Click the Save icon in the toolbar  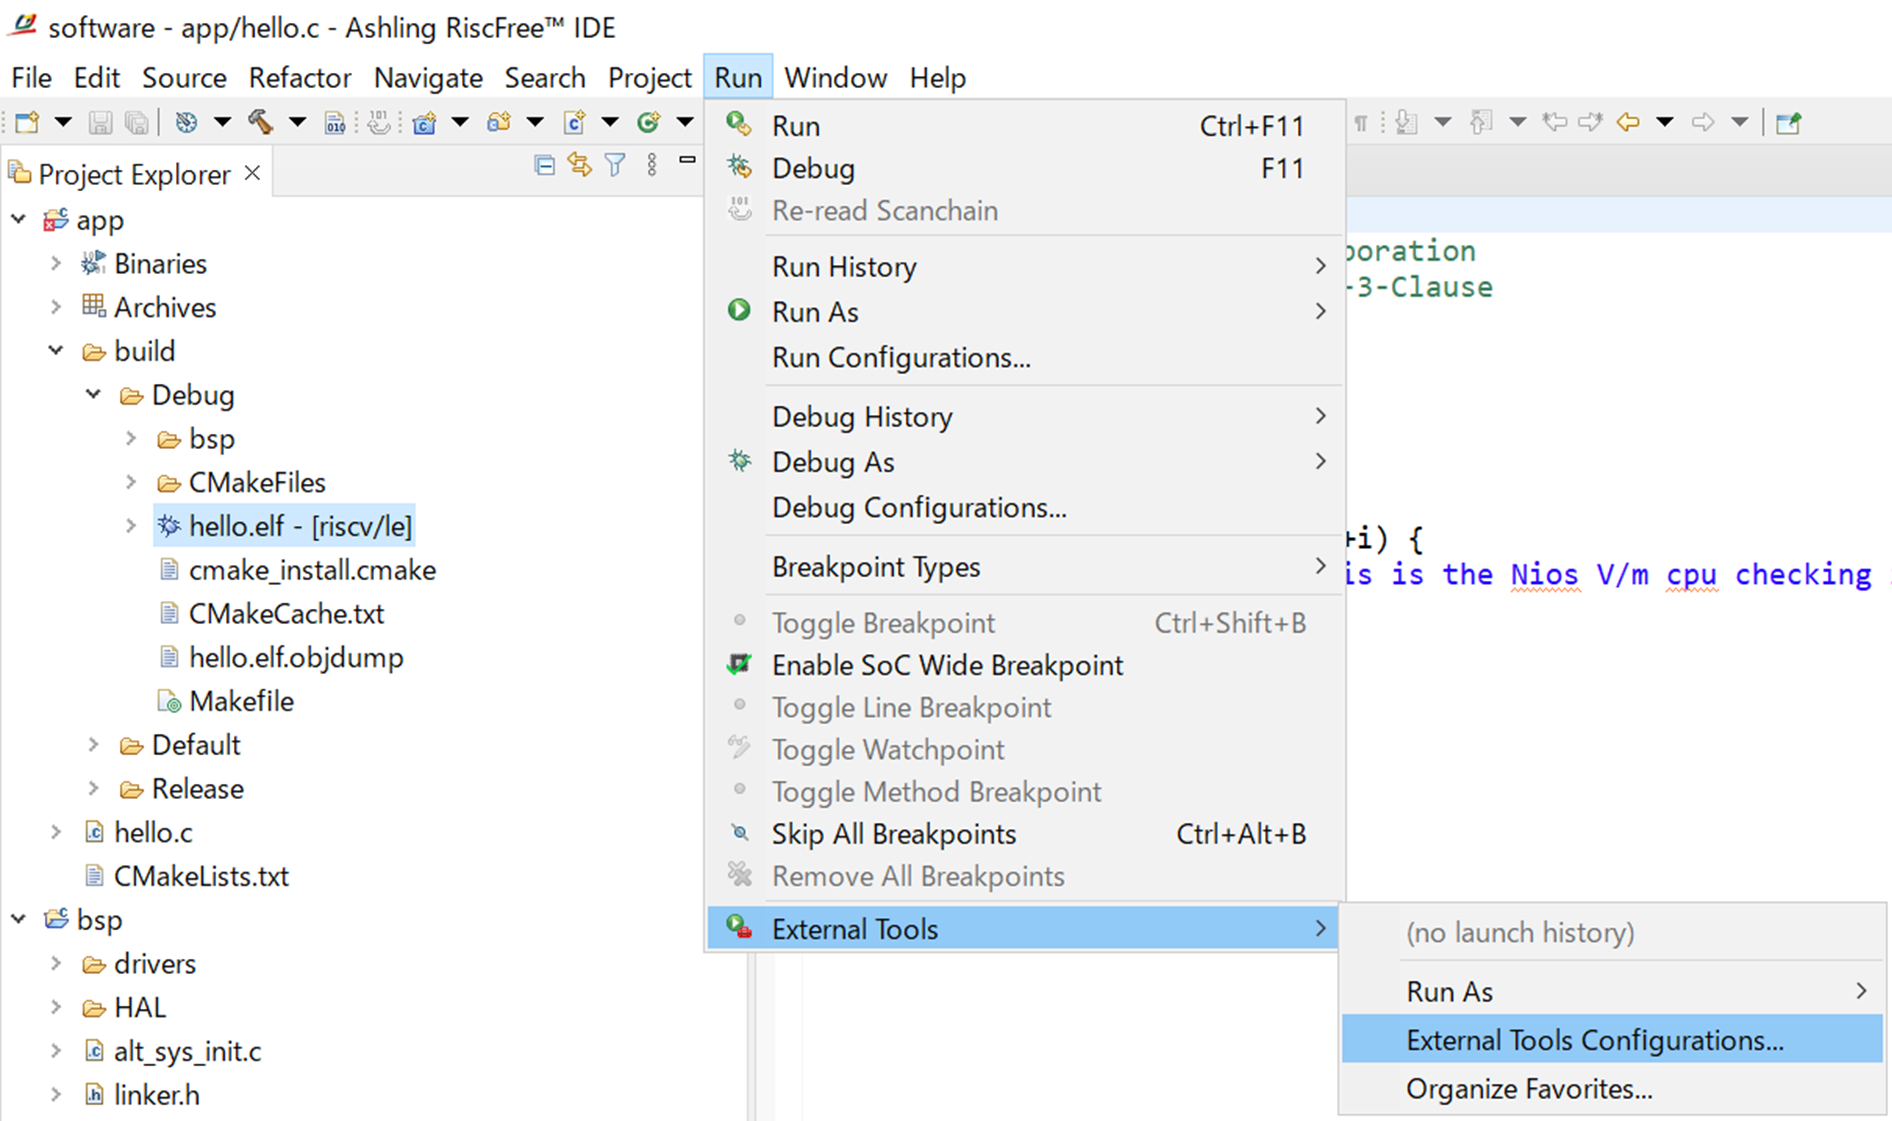pos(101,122)
